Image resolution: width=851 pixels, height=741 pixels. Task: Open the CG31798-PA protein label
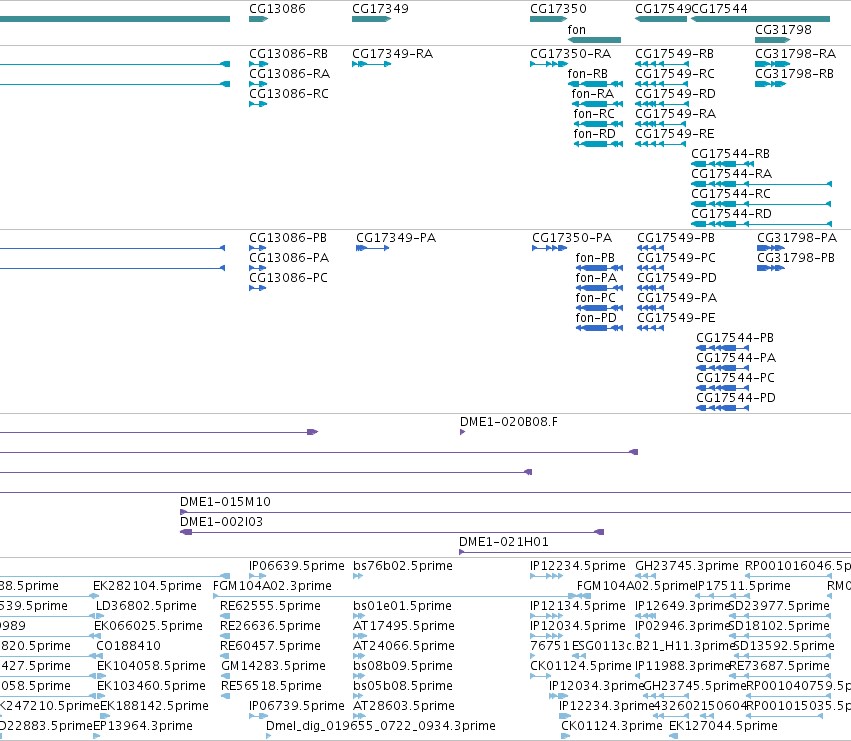(797, 238)
